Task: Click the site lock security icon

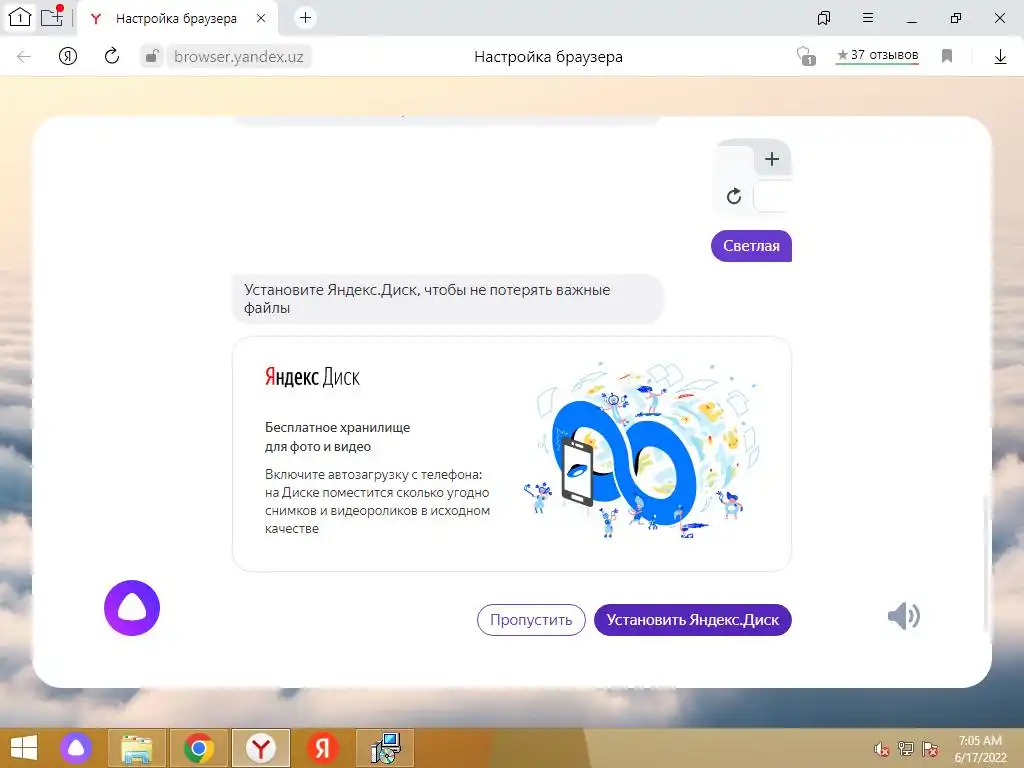Action: (152, 56)
